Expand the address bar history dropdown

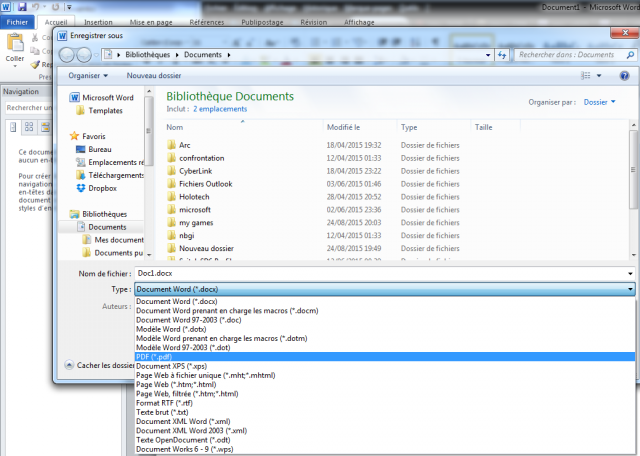[488, 55]
